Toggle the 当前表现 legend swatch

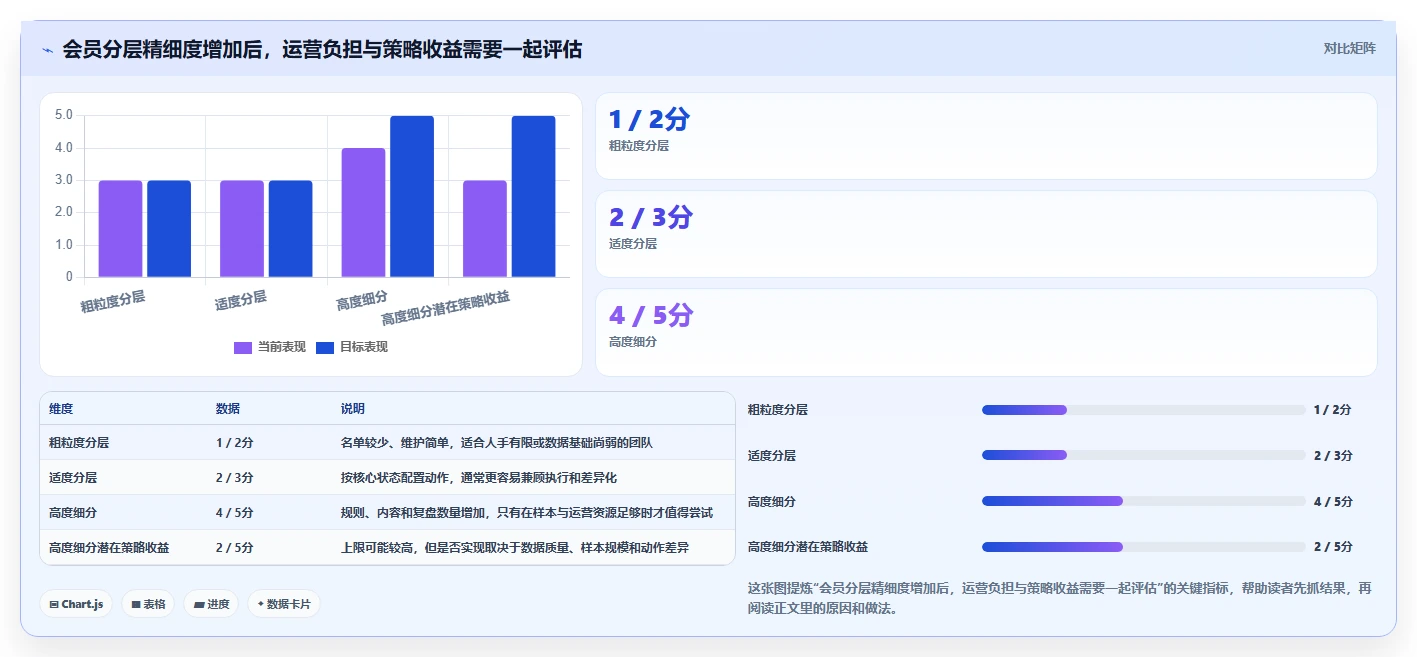(x=243, y=347)
